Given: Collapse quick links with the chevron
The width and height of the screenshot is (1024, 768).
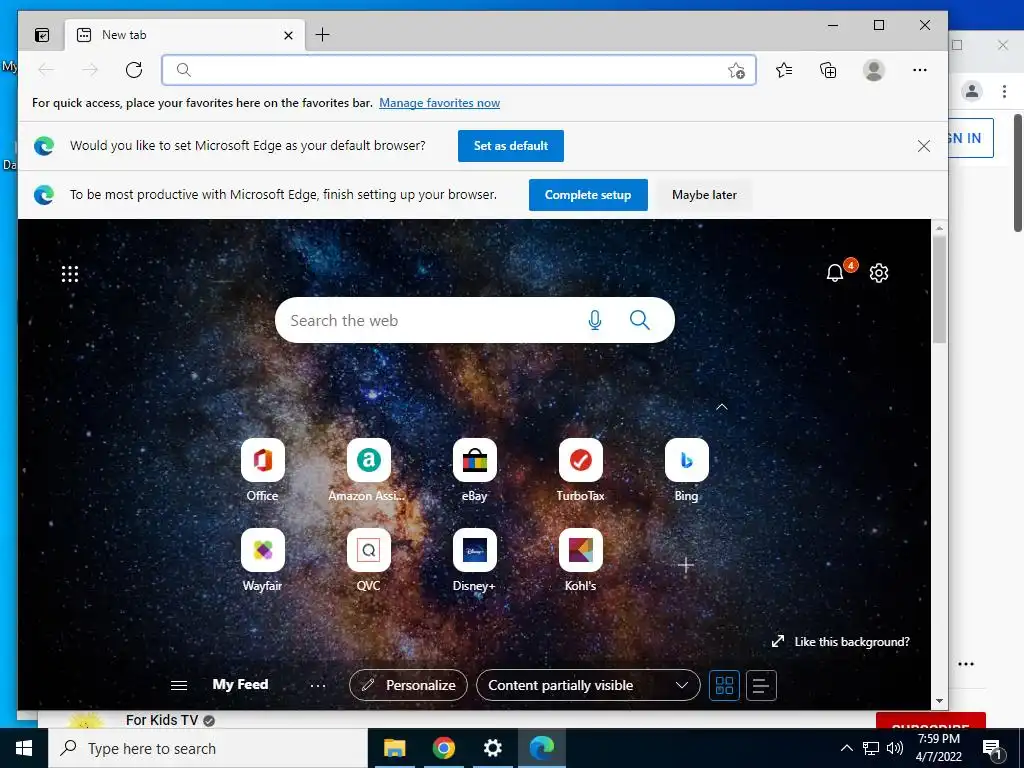Looking at the screenshot, I should tap(722, 407).
